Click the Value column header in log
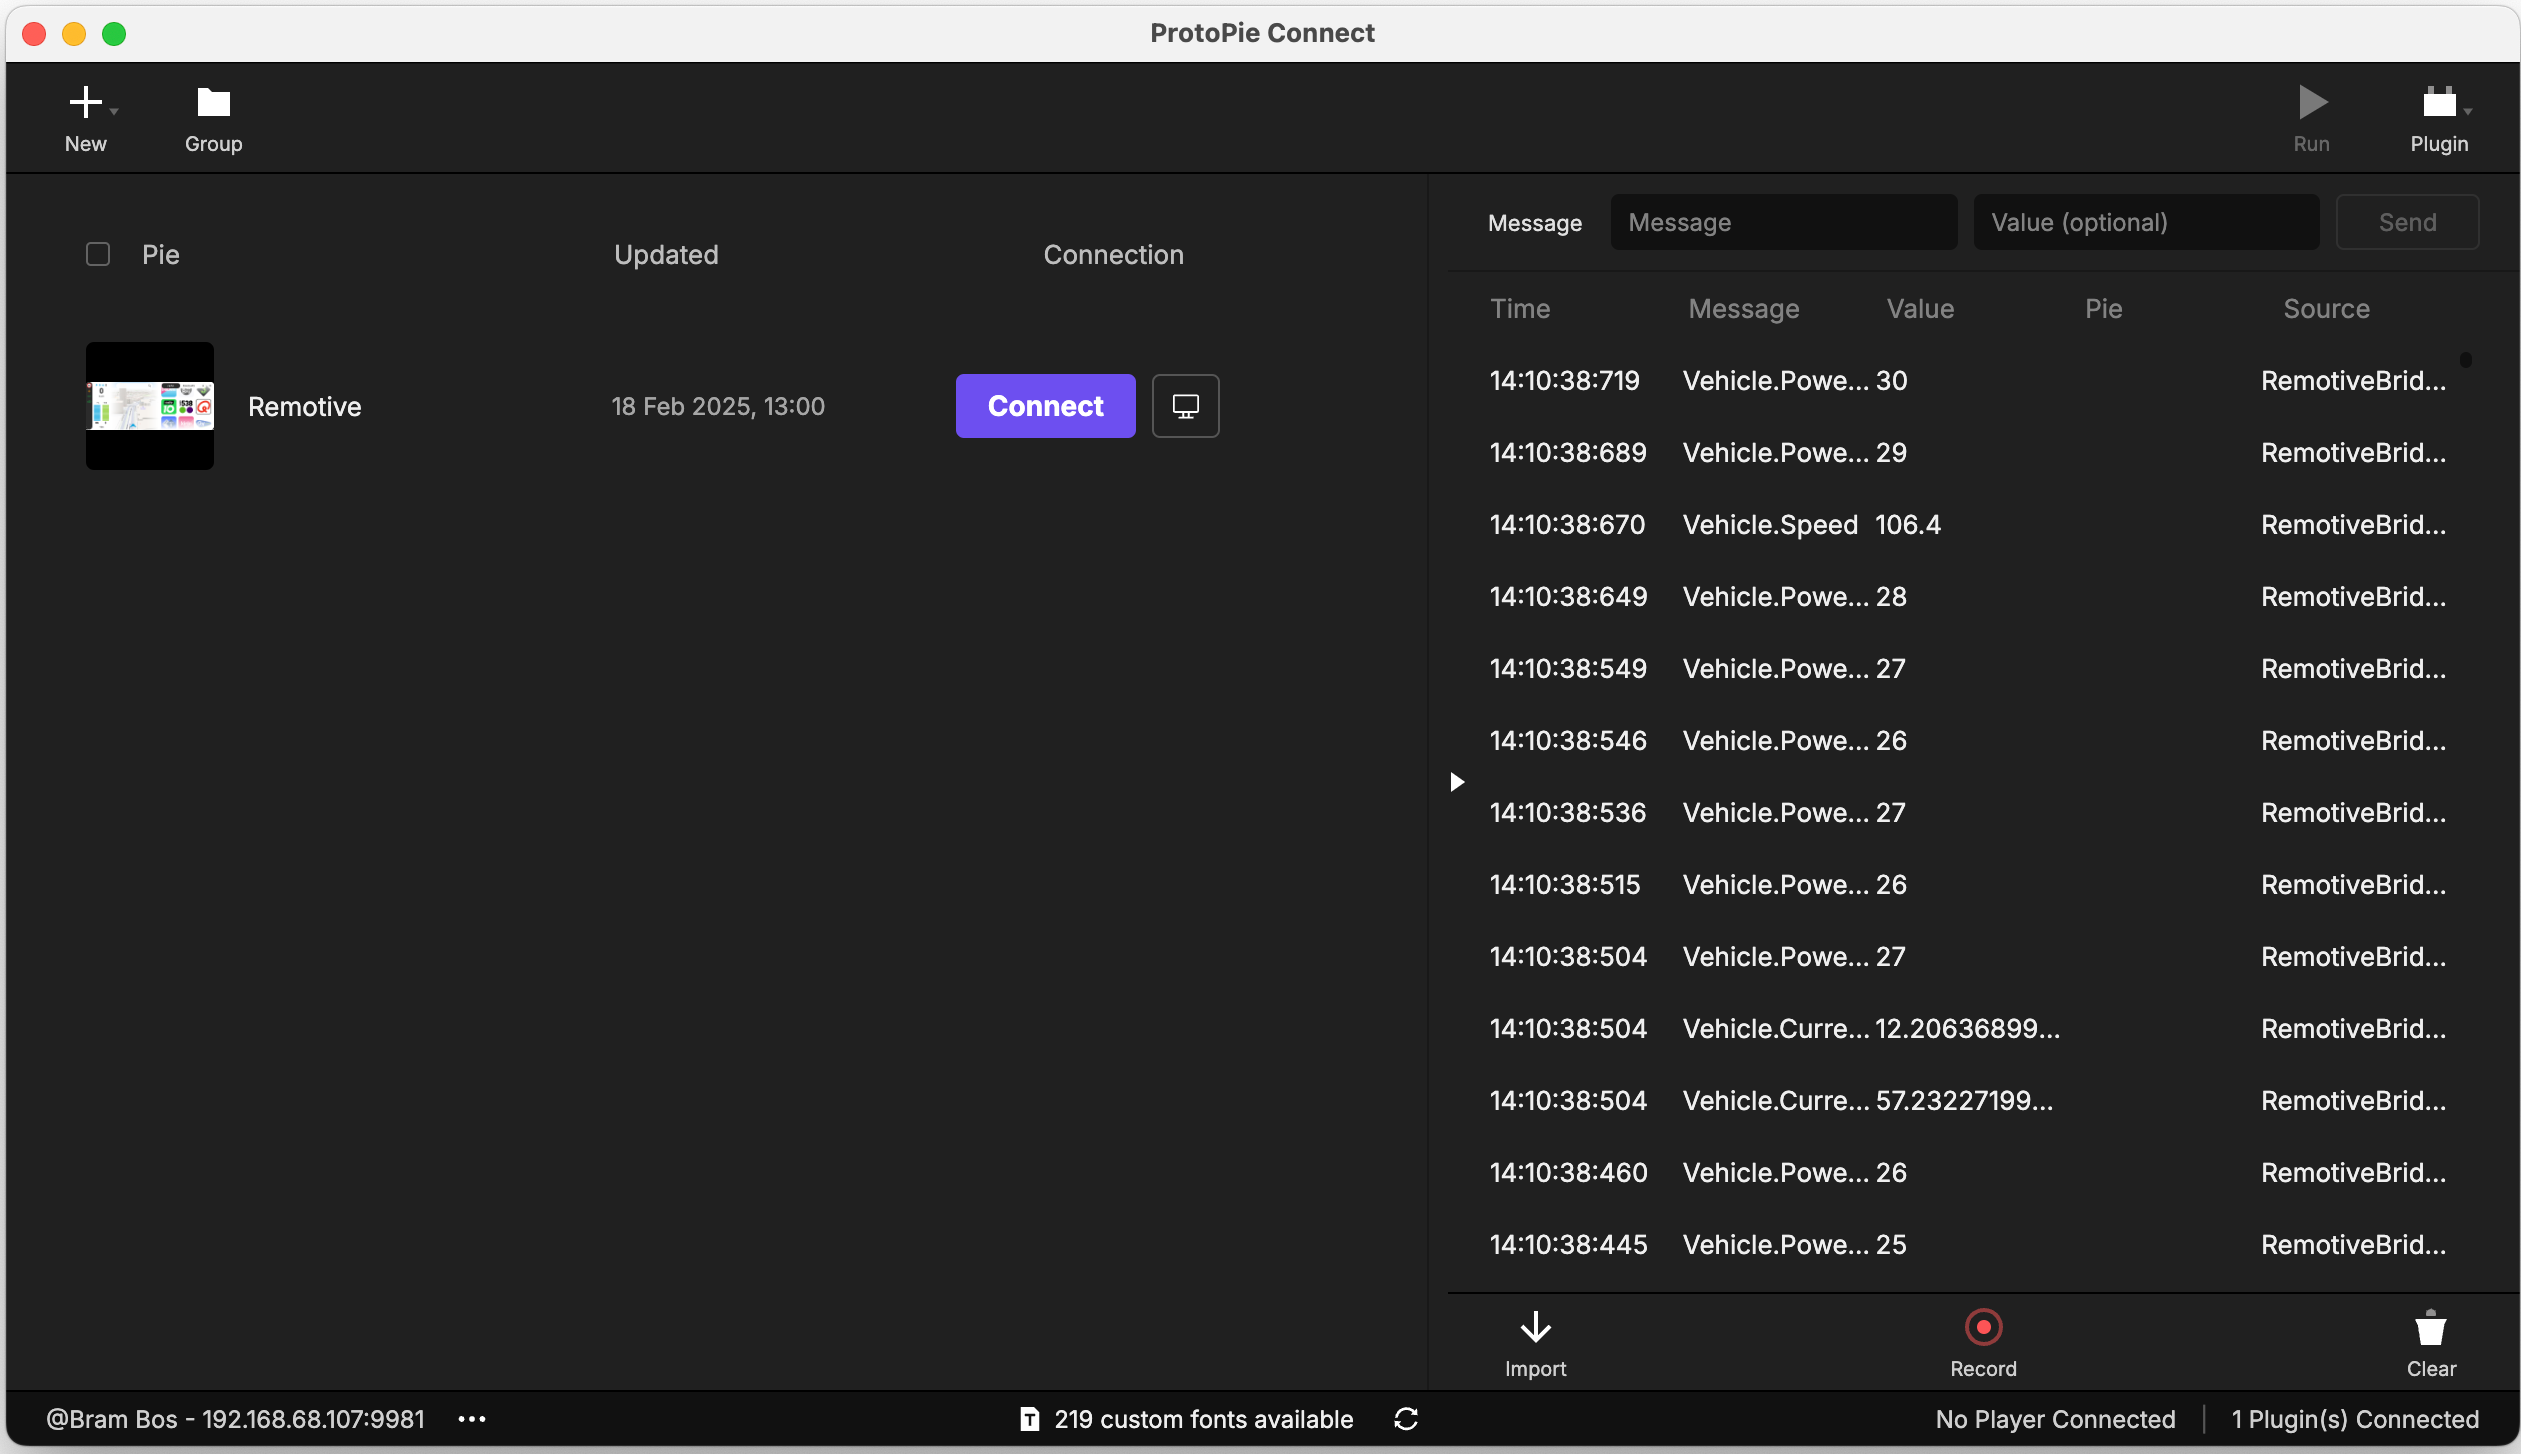This screenshot has height=1454, width=2521. [1920, 309]
